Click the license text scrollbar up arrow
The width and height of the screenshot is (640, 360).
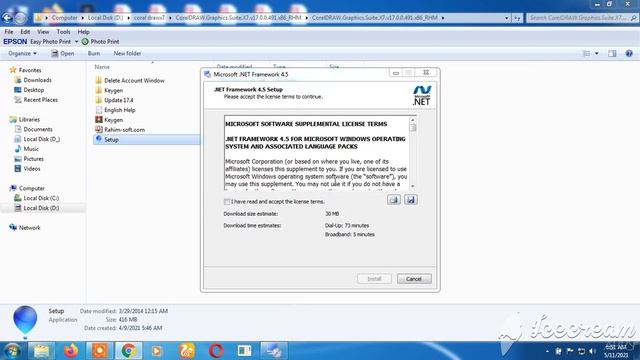point(413,120)
